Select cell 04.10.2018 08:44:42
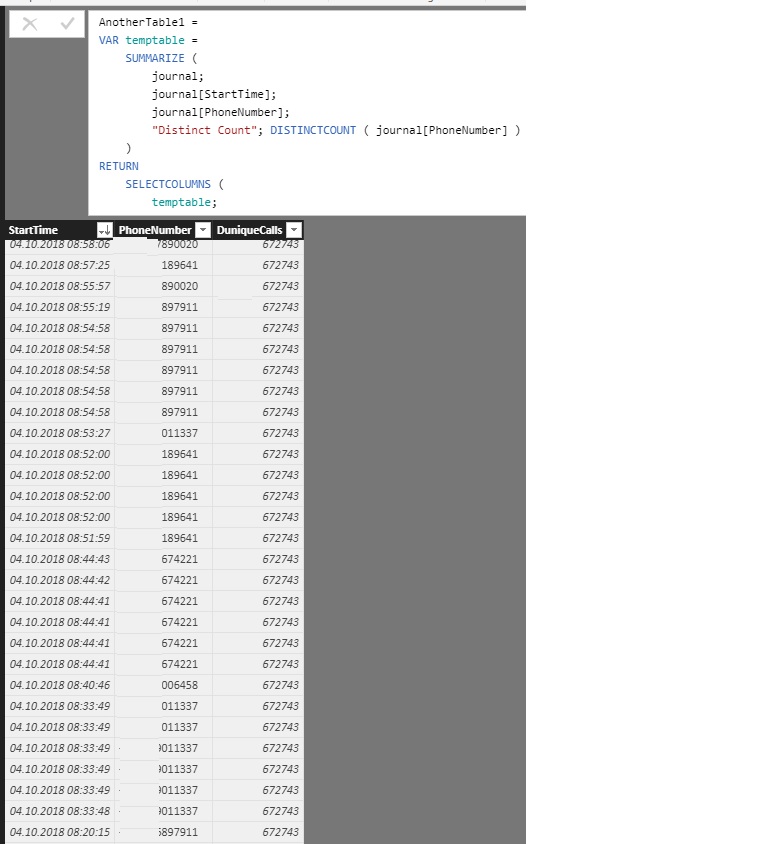The image size is (768, 844). 60,580
